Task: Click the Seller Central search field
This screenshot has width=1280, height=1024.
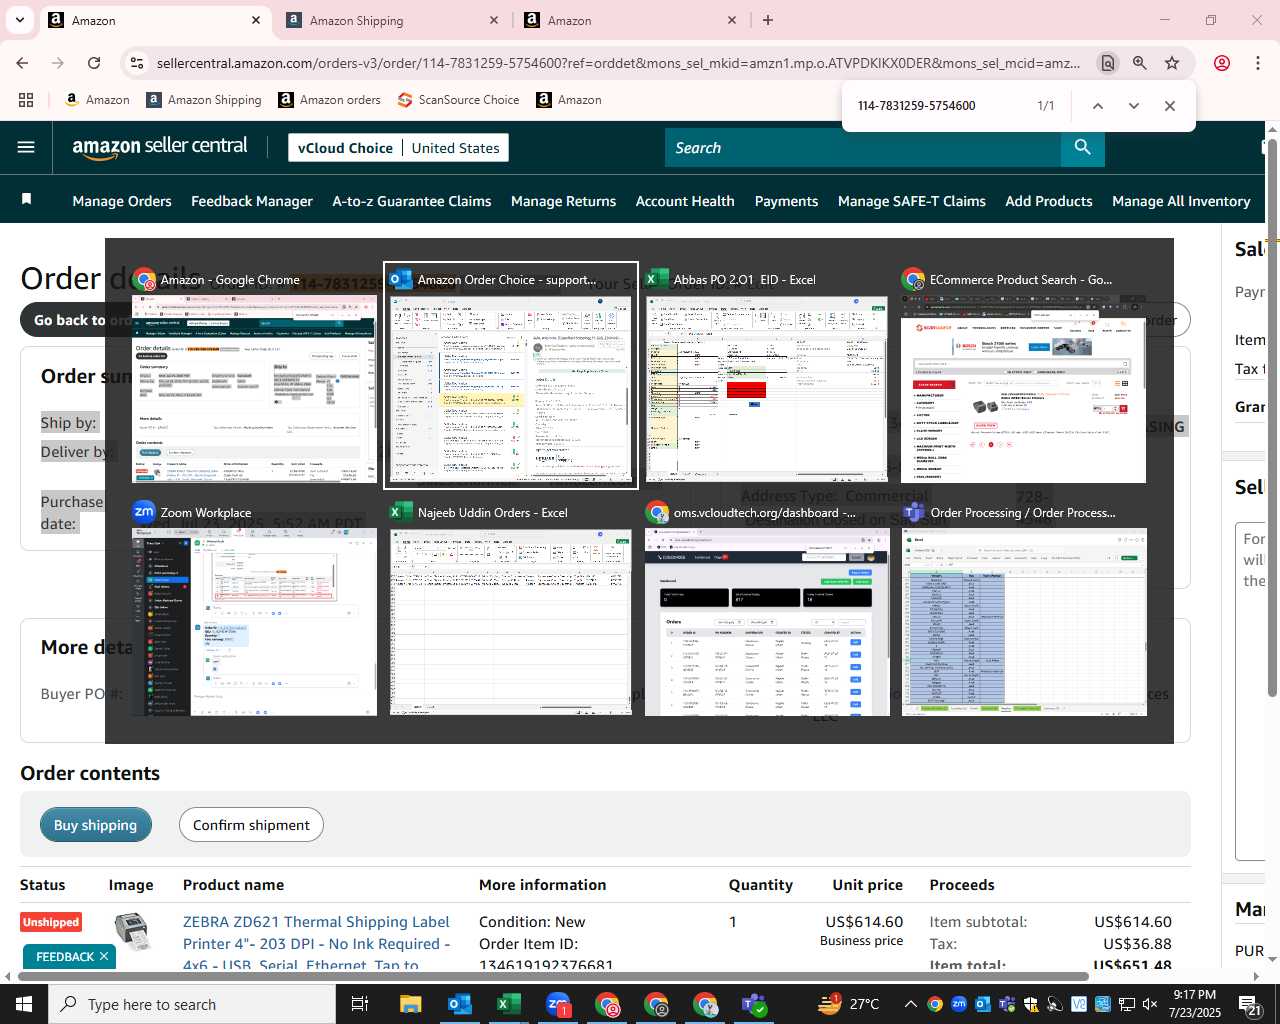Action: pyautogui.click(x=863, y=148)
